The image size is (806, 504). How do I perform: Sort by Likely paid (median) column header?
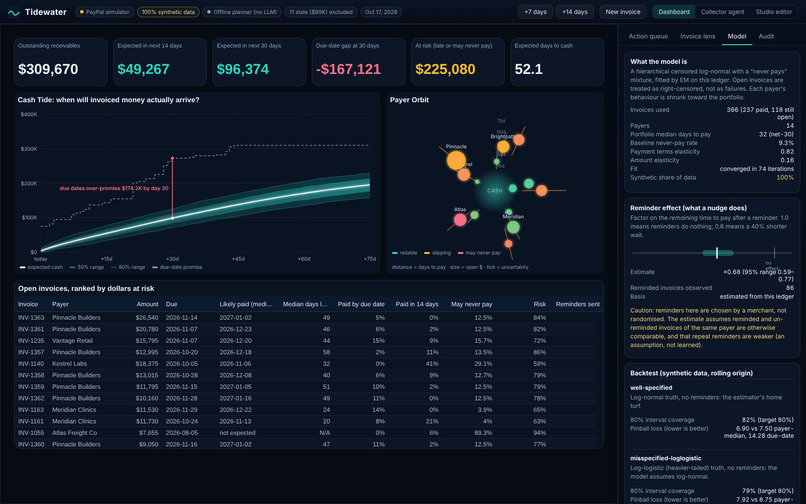(246, 304)
